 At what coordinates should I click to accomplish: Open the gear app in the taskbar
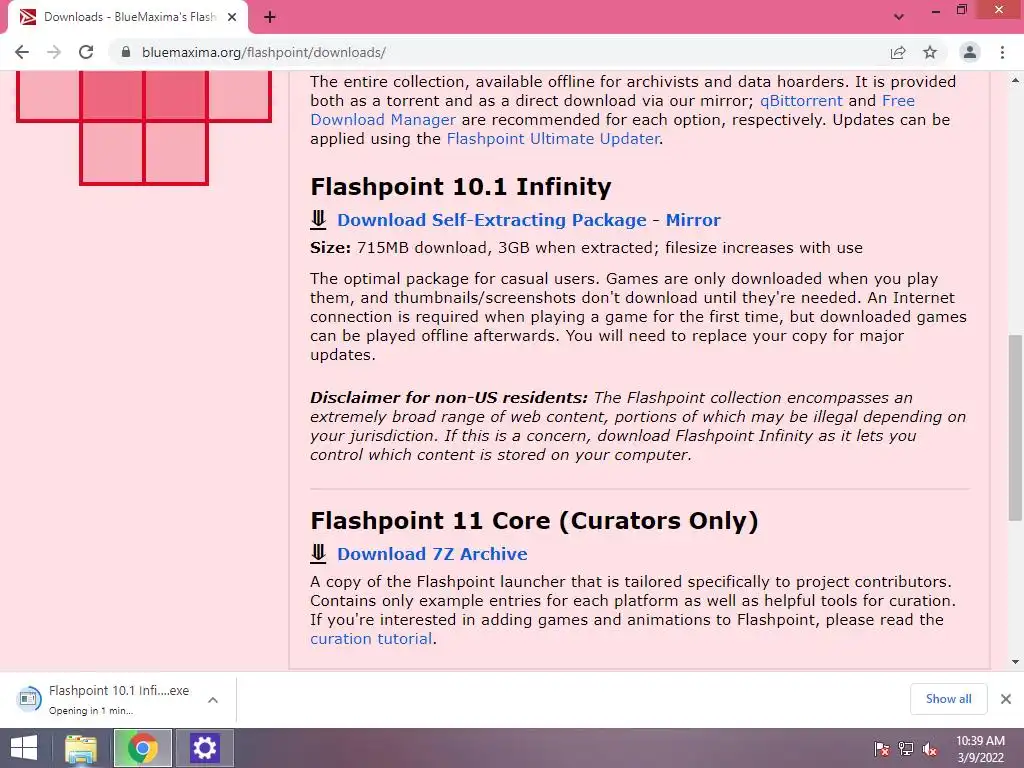pos(204,748)
